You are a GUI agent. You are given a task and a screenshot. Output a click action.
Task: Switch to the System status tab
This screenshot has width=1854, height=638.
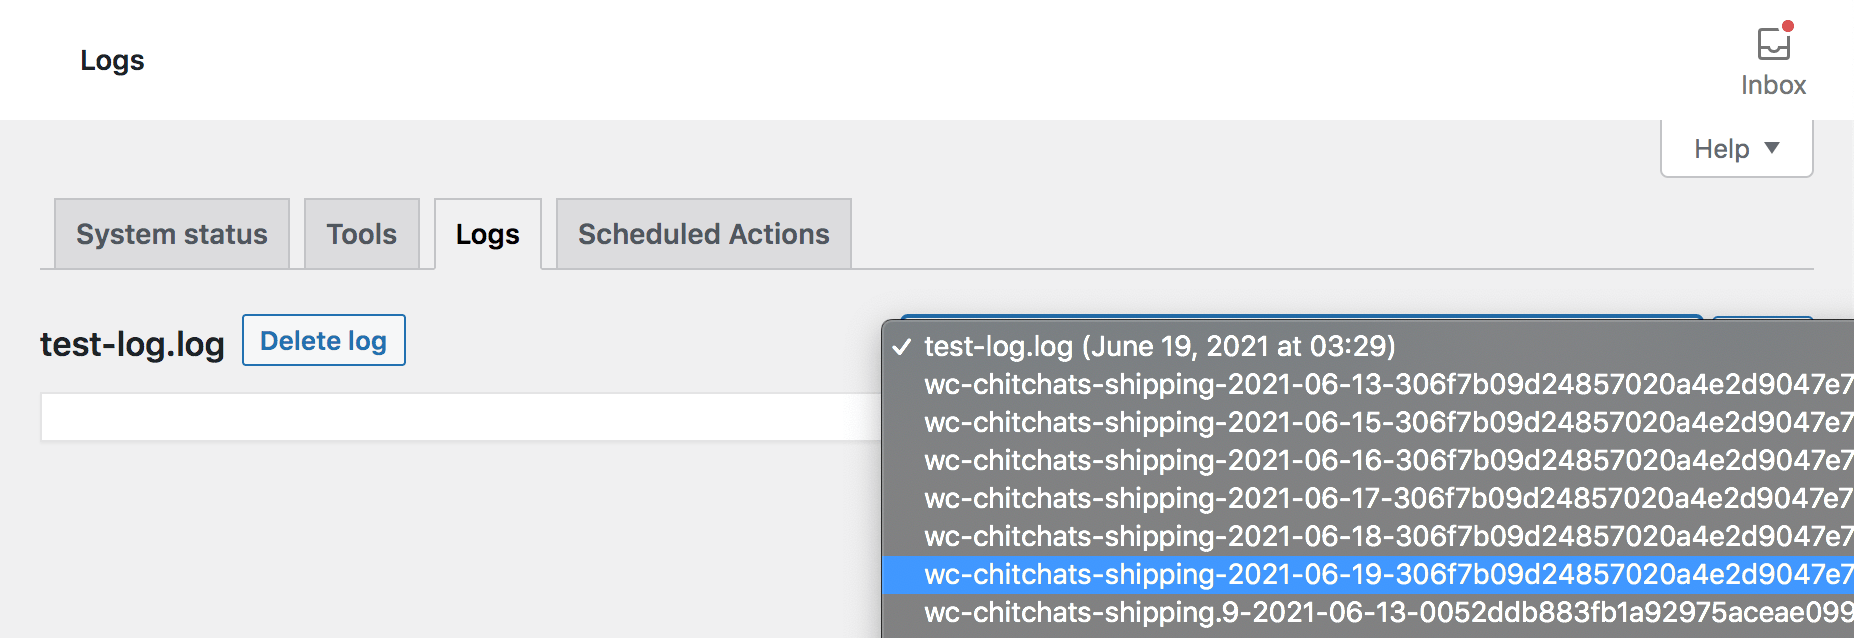click(x=172, y=234)
